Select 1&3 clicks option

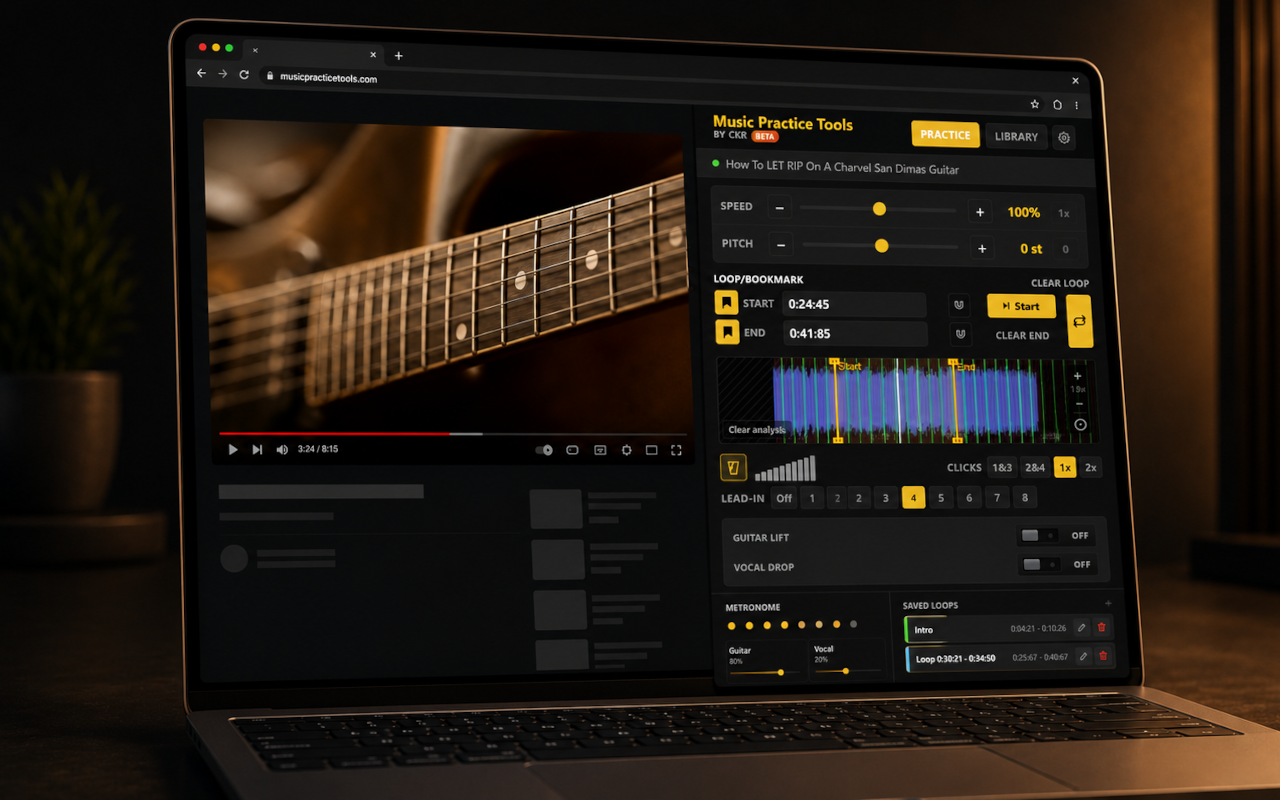tap(1002, 467)
